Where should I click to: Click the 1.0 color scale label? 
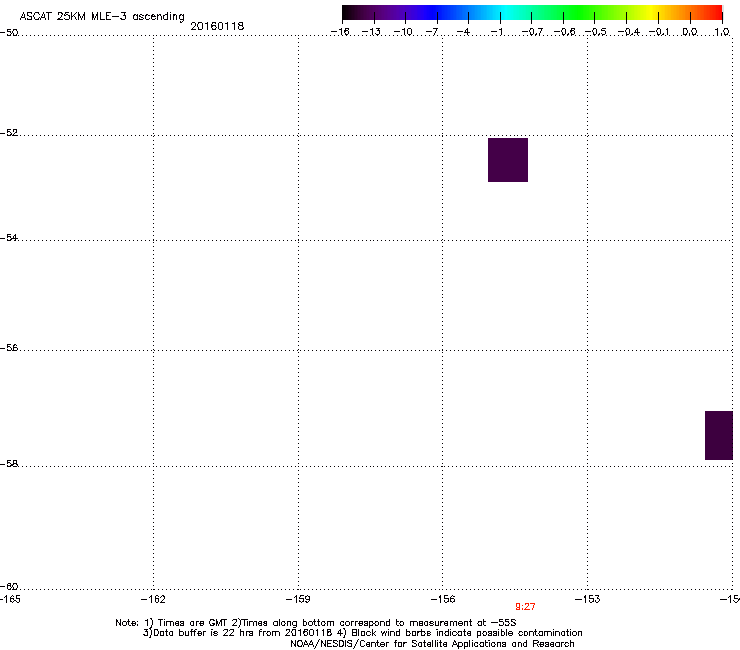click(722, 32)
